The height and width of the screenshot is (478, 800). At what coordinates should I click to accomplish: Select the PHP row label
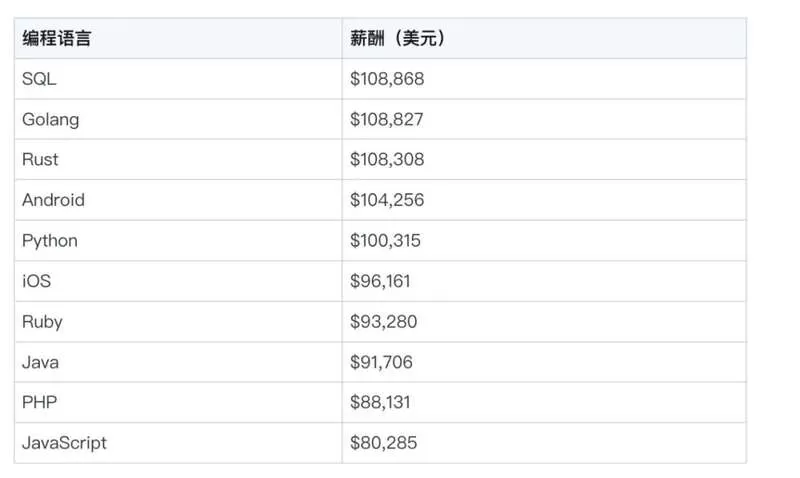(40, 402)
